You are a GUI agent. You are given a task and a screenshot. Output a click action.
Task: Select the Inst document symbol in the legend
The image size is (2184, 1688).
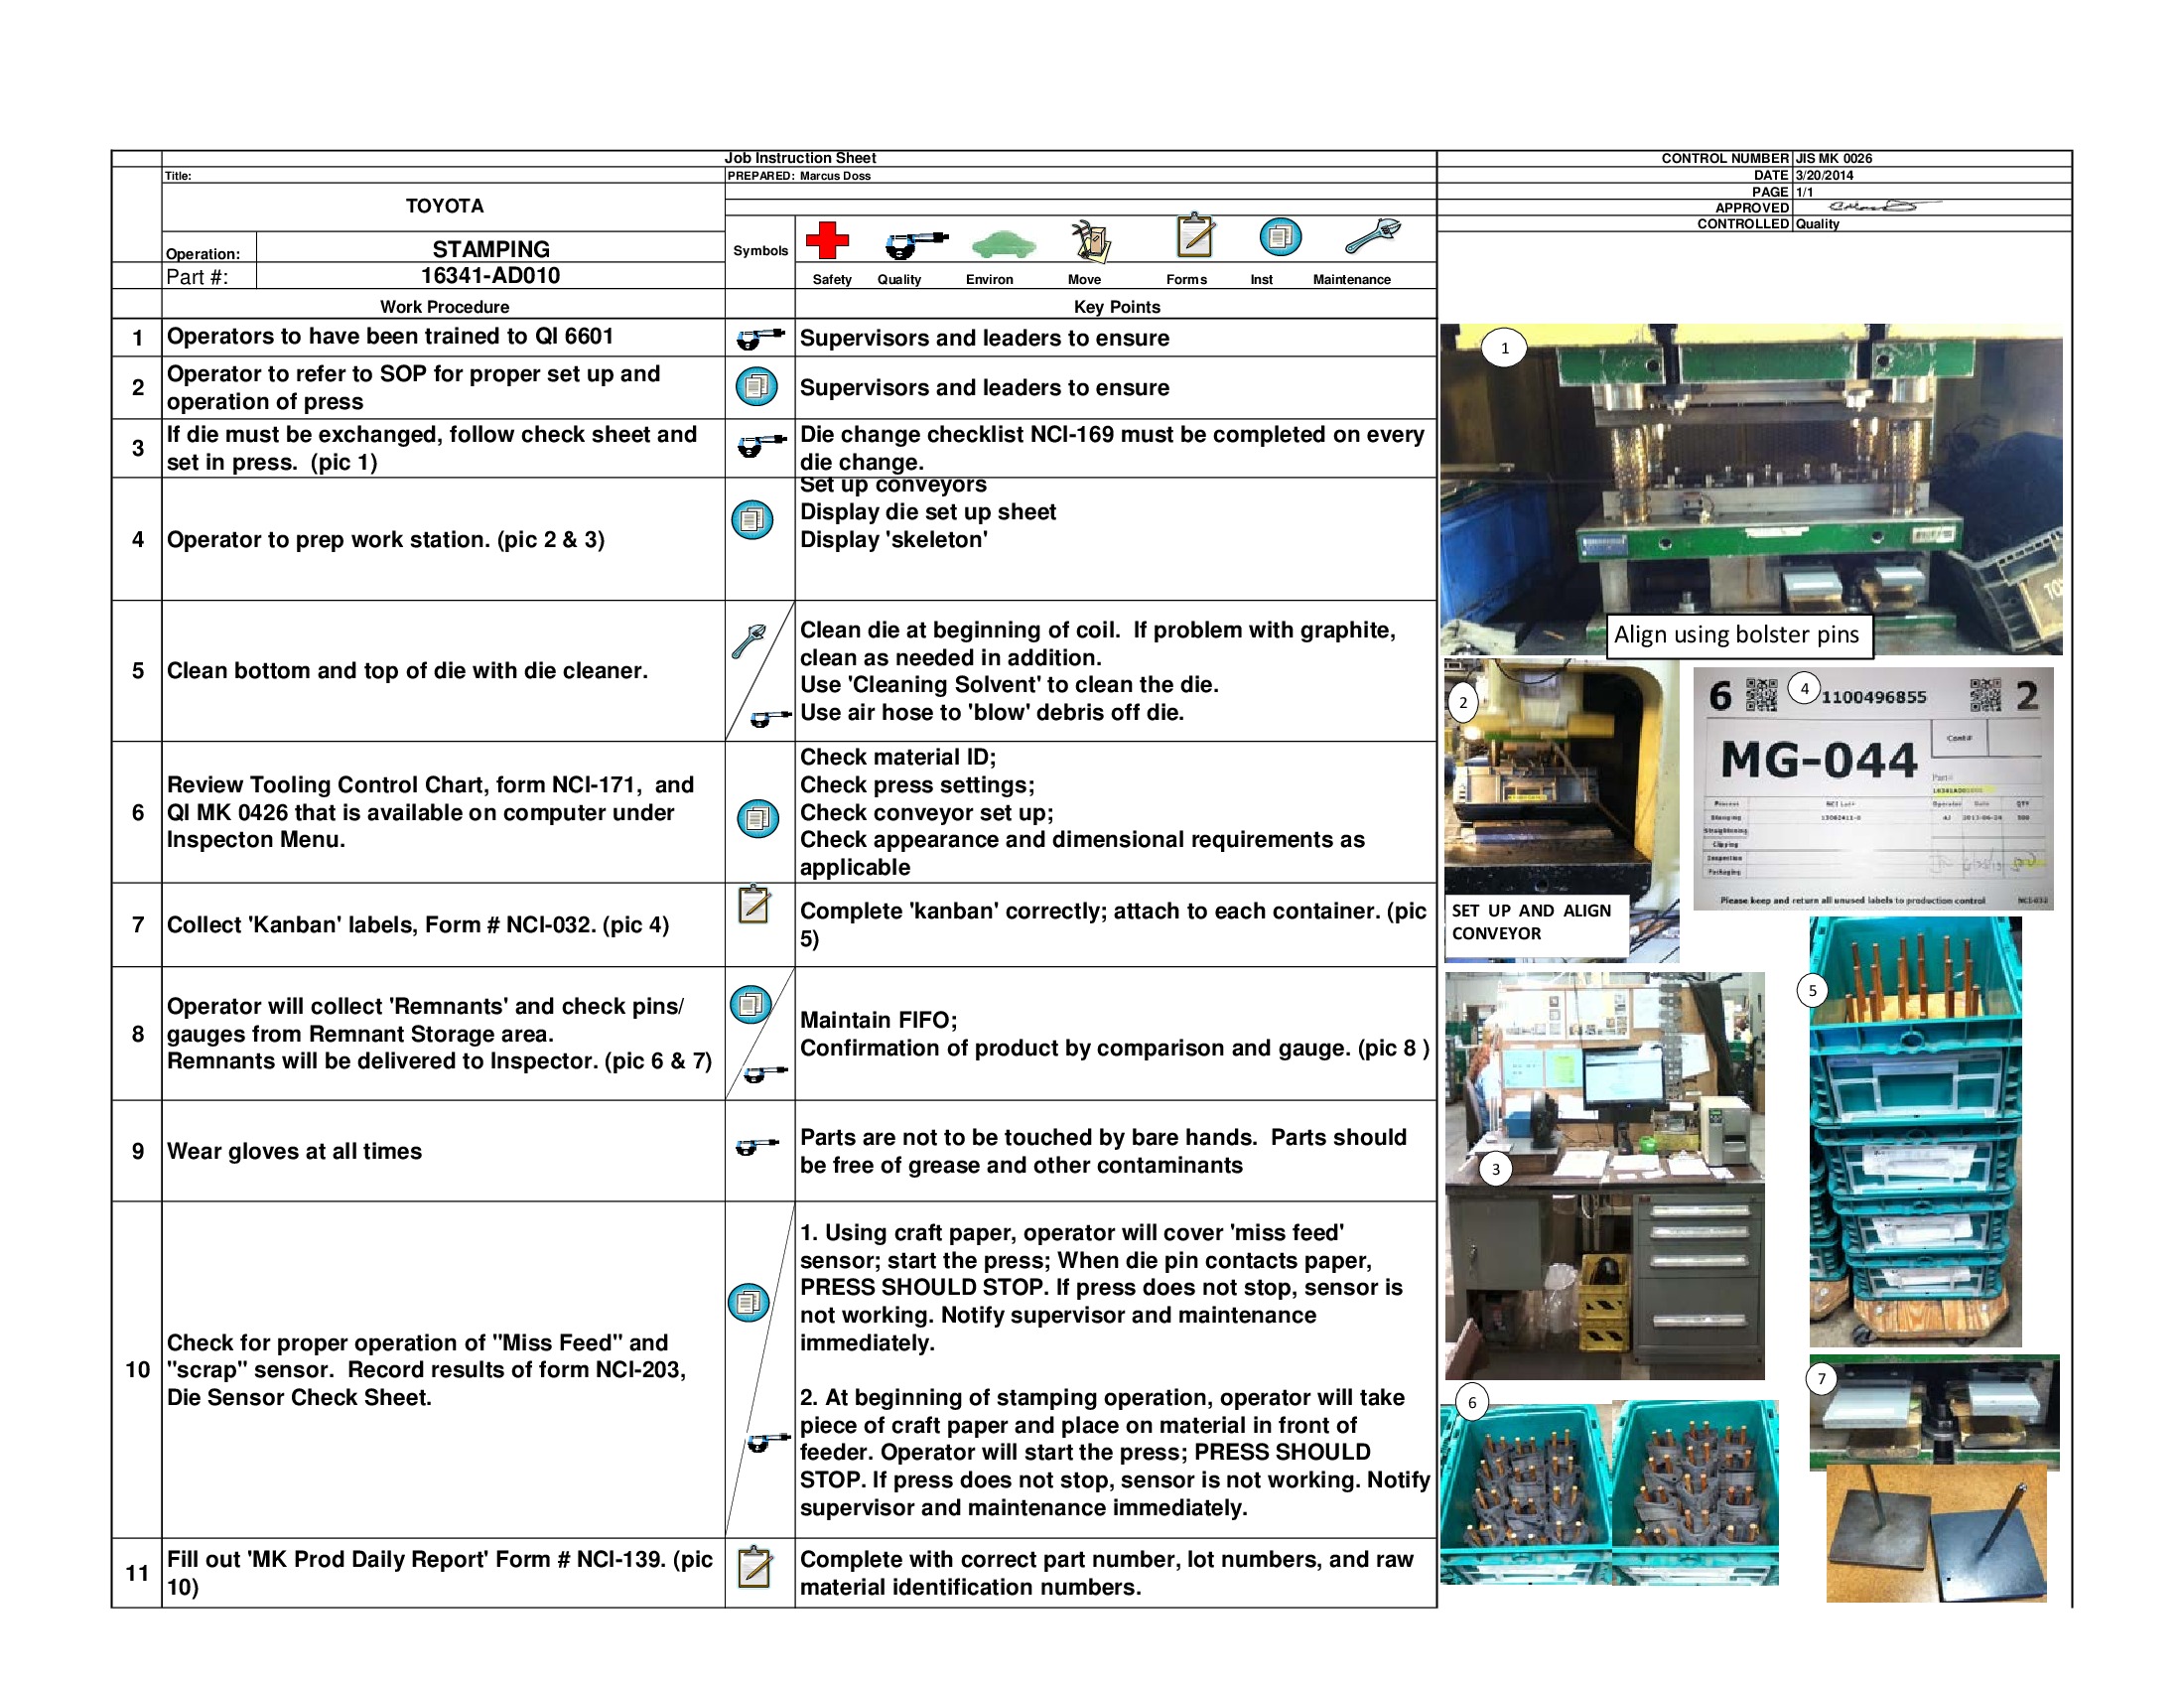click(x=1280, y=238)
